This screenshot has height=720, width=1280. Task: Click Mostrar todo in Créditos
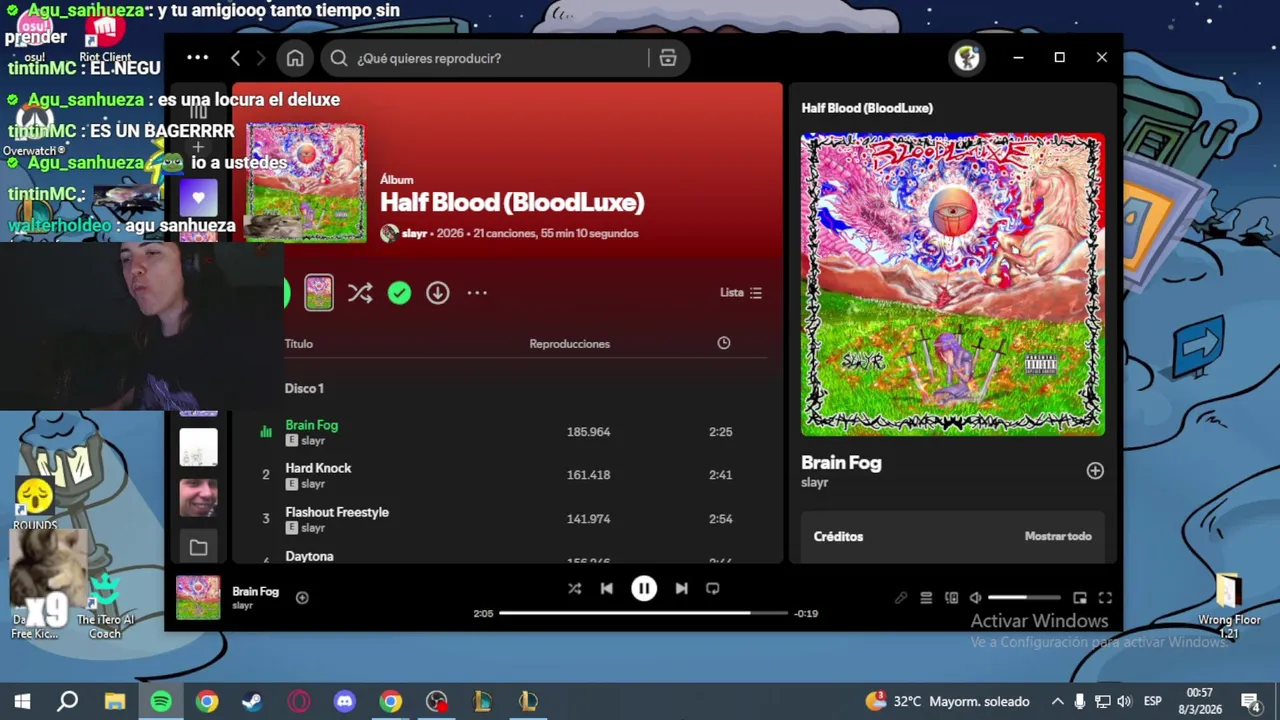pyautogui.click(x=1058, y=536)
